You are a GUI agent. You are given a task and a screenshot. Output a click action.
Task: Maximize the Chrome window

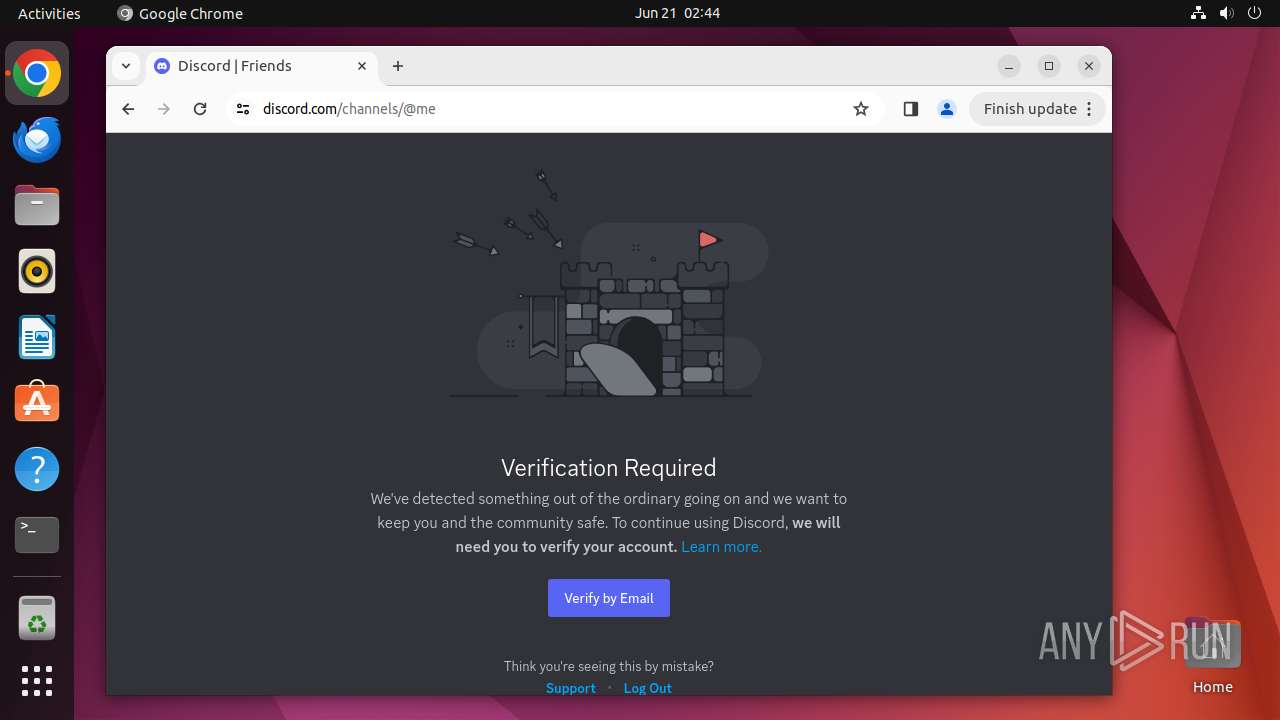coord(1049,66)
